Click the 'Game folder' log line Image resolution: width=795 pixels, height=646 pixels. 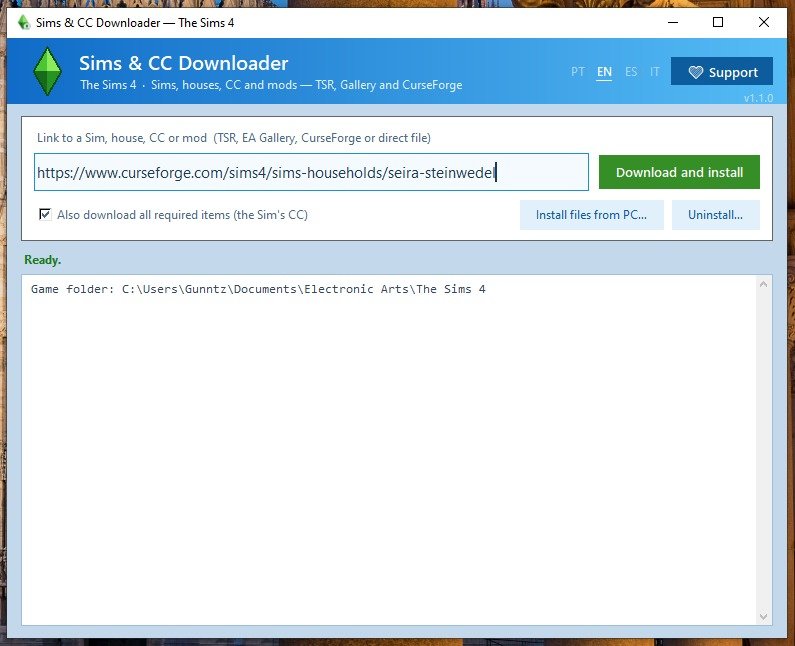(x=258, y=289)
